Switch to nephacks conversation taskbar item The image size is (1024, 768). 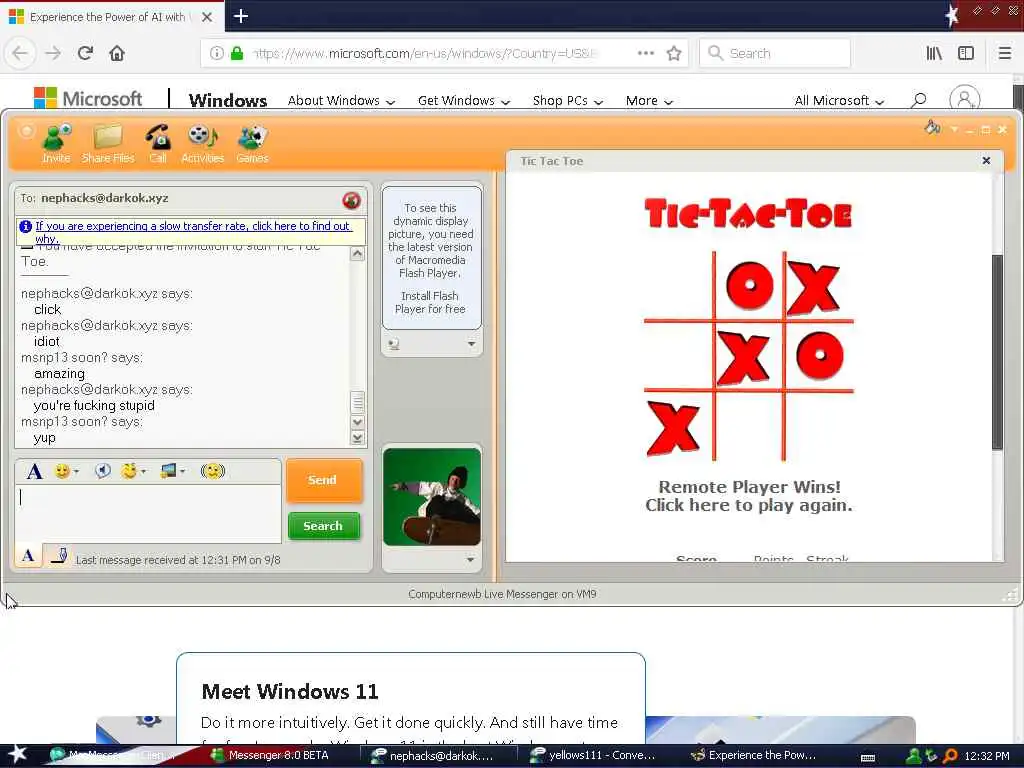441,755
